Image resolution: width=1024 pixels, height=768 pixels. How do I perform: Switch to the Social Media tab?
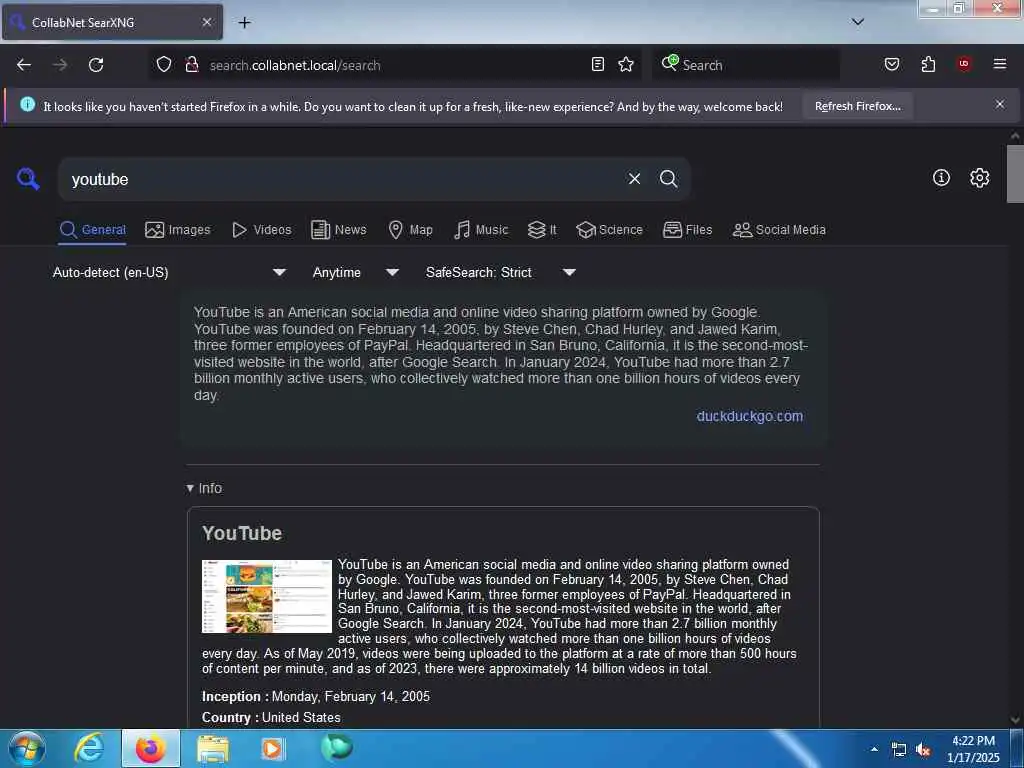click(x=779, y=230)
